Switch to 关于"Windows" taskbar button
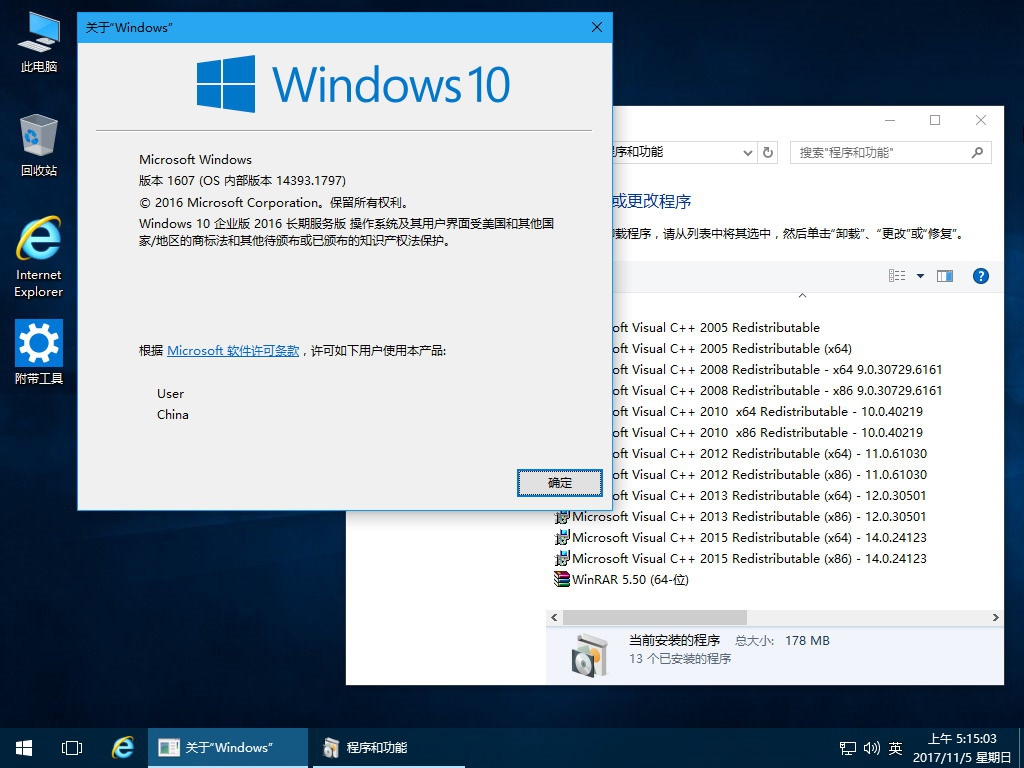Viewport: 1024px width, 768px height. (227, 748)
